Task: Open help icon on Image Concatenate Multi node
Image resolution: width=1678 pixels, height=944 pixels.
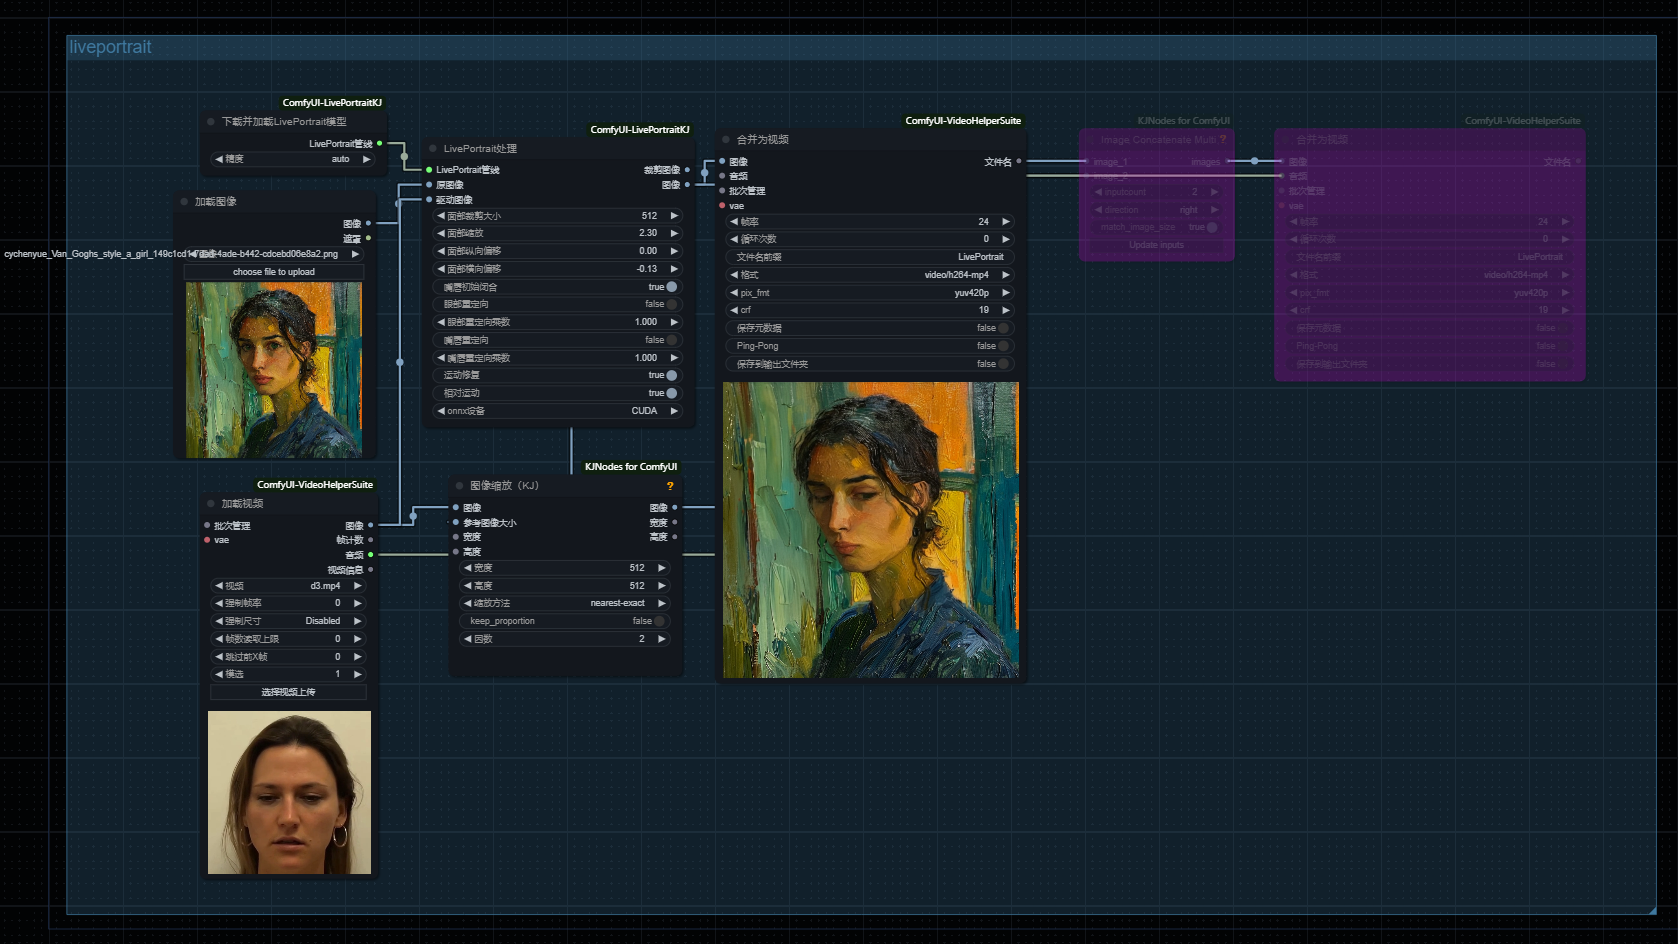Action: click(1222, 140)
